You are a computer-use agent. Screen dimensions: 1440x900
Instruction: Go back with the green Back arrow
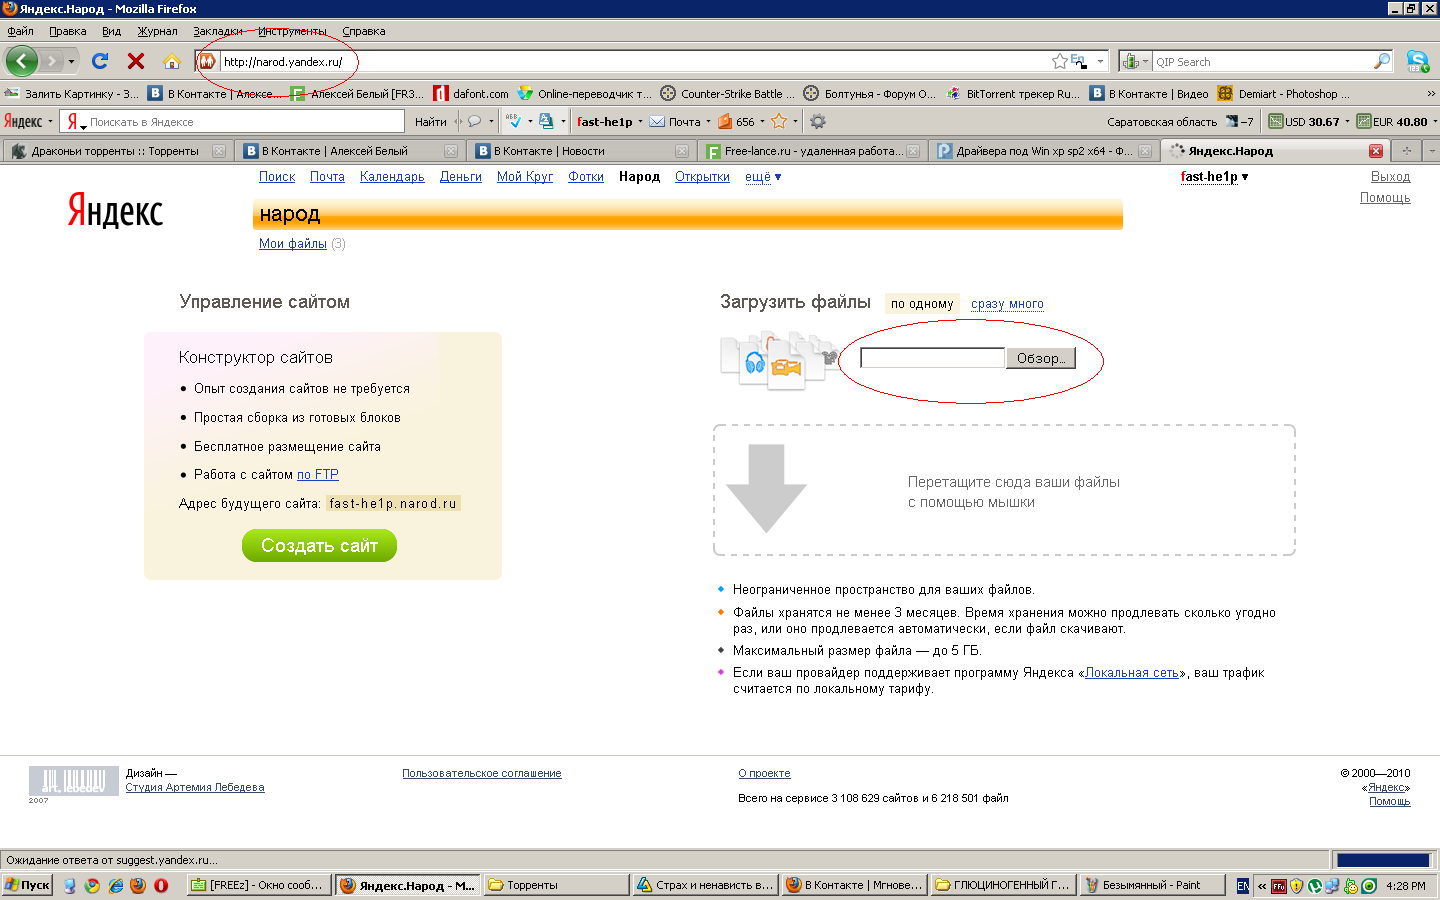click(x=21, y=61)
